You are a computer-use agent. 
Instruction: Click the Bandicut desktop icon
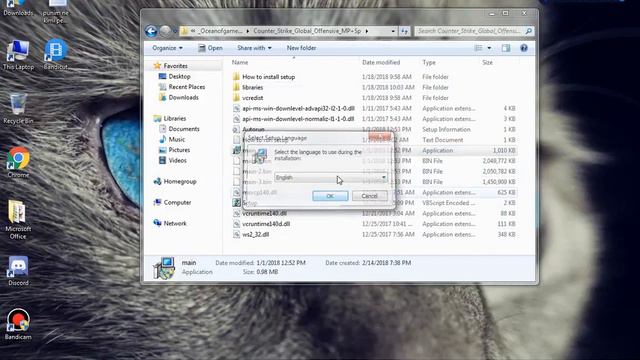click(56, 55)
